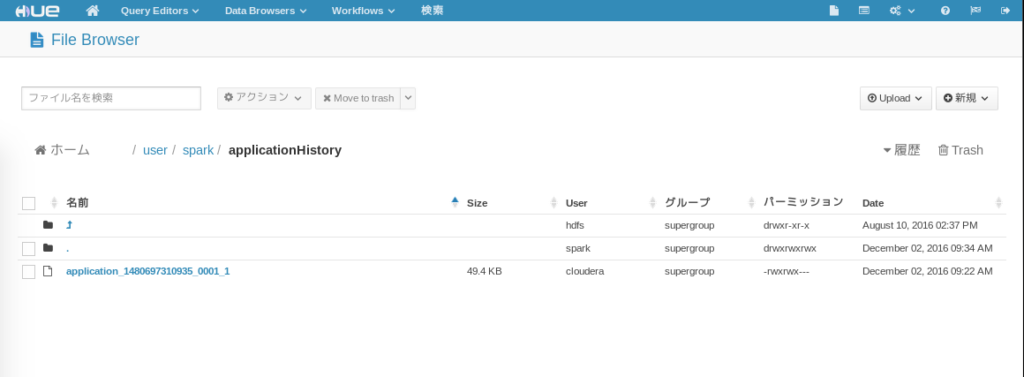
Task: Open file application_1480697310935_0001_1
Action: point(148,271)
